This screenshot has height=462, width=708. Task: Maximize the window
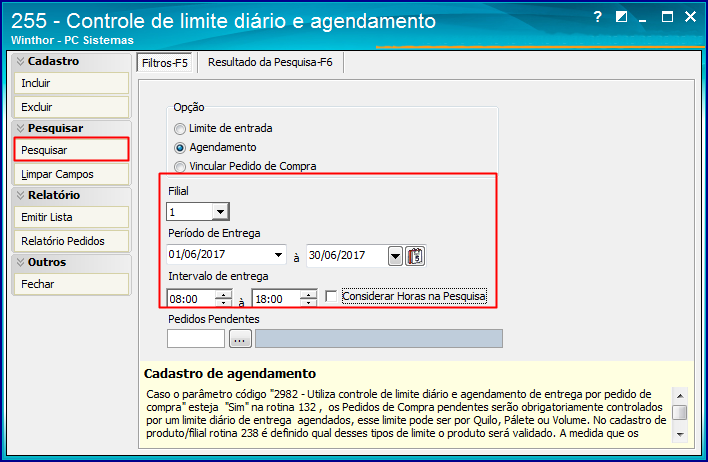coord(667,17)
